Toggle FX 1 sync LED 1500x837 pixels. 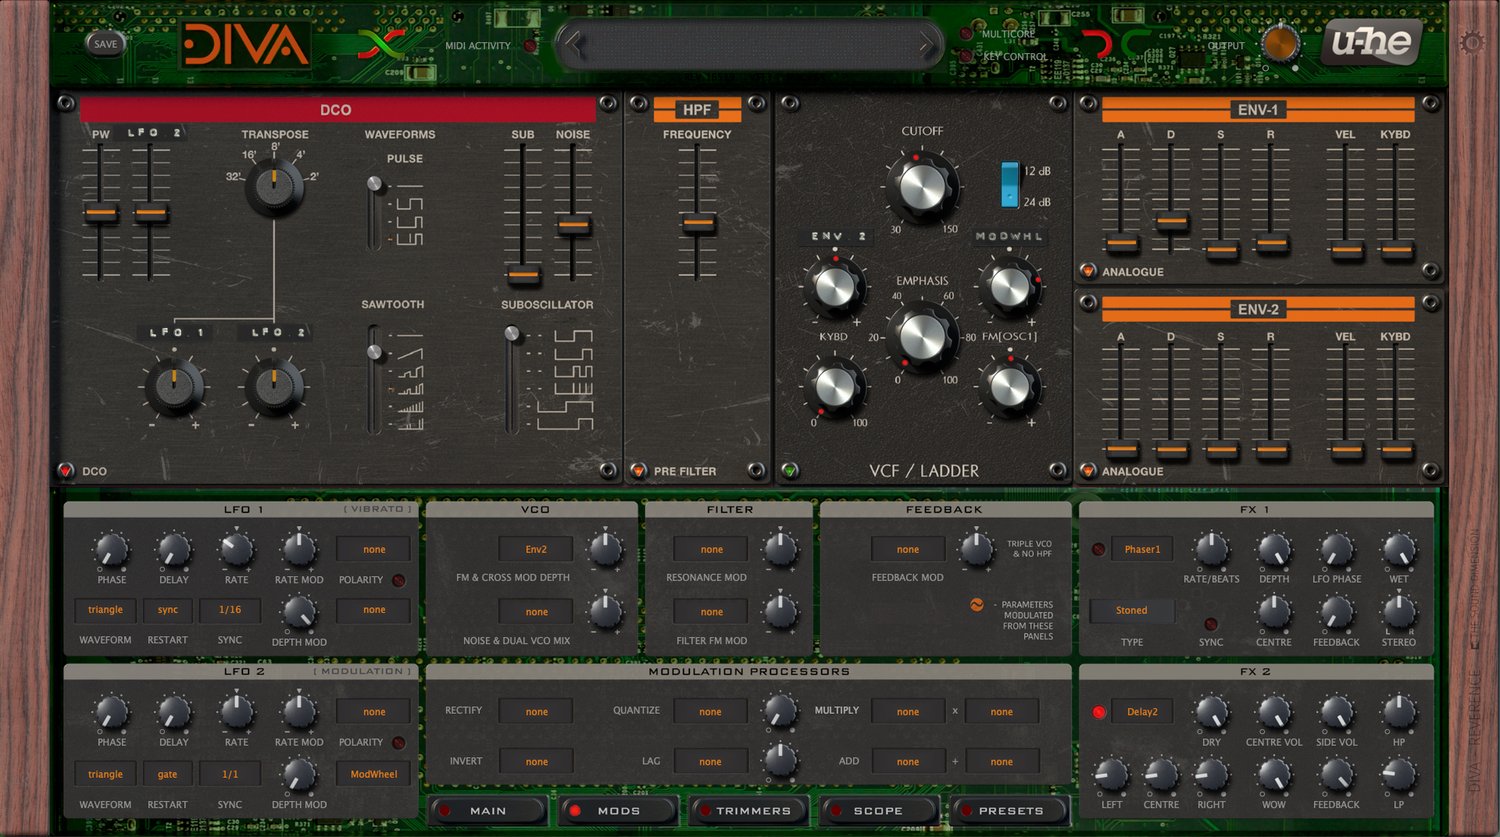(x=1210, y=624)
